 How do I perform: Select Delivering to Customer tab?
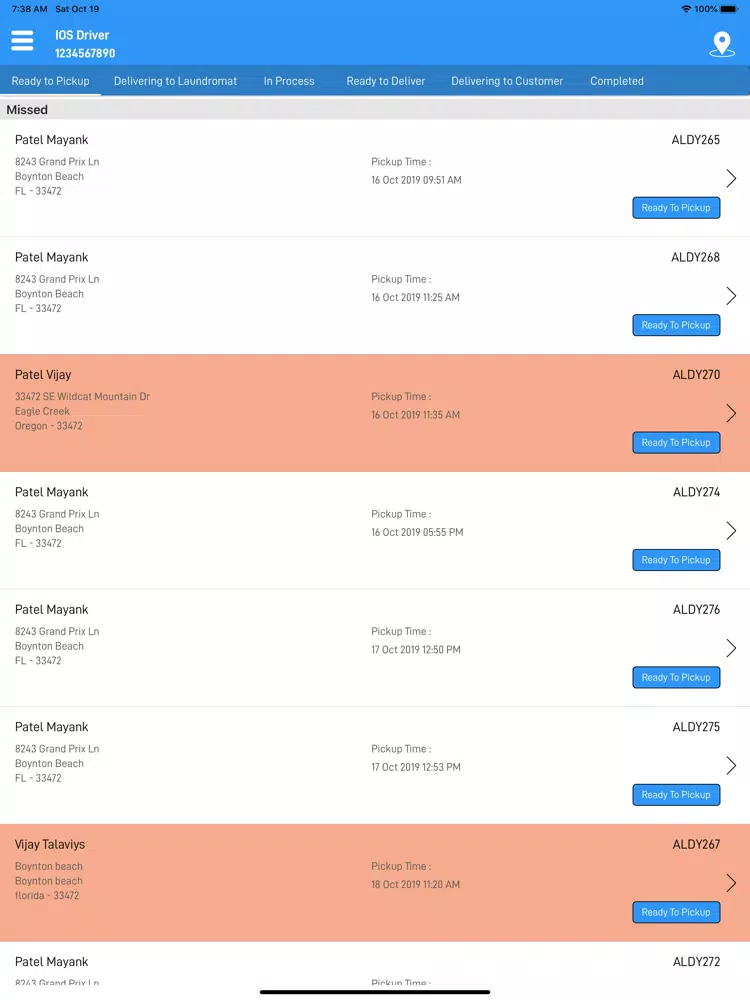pos(507,81)
